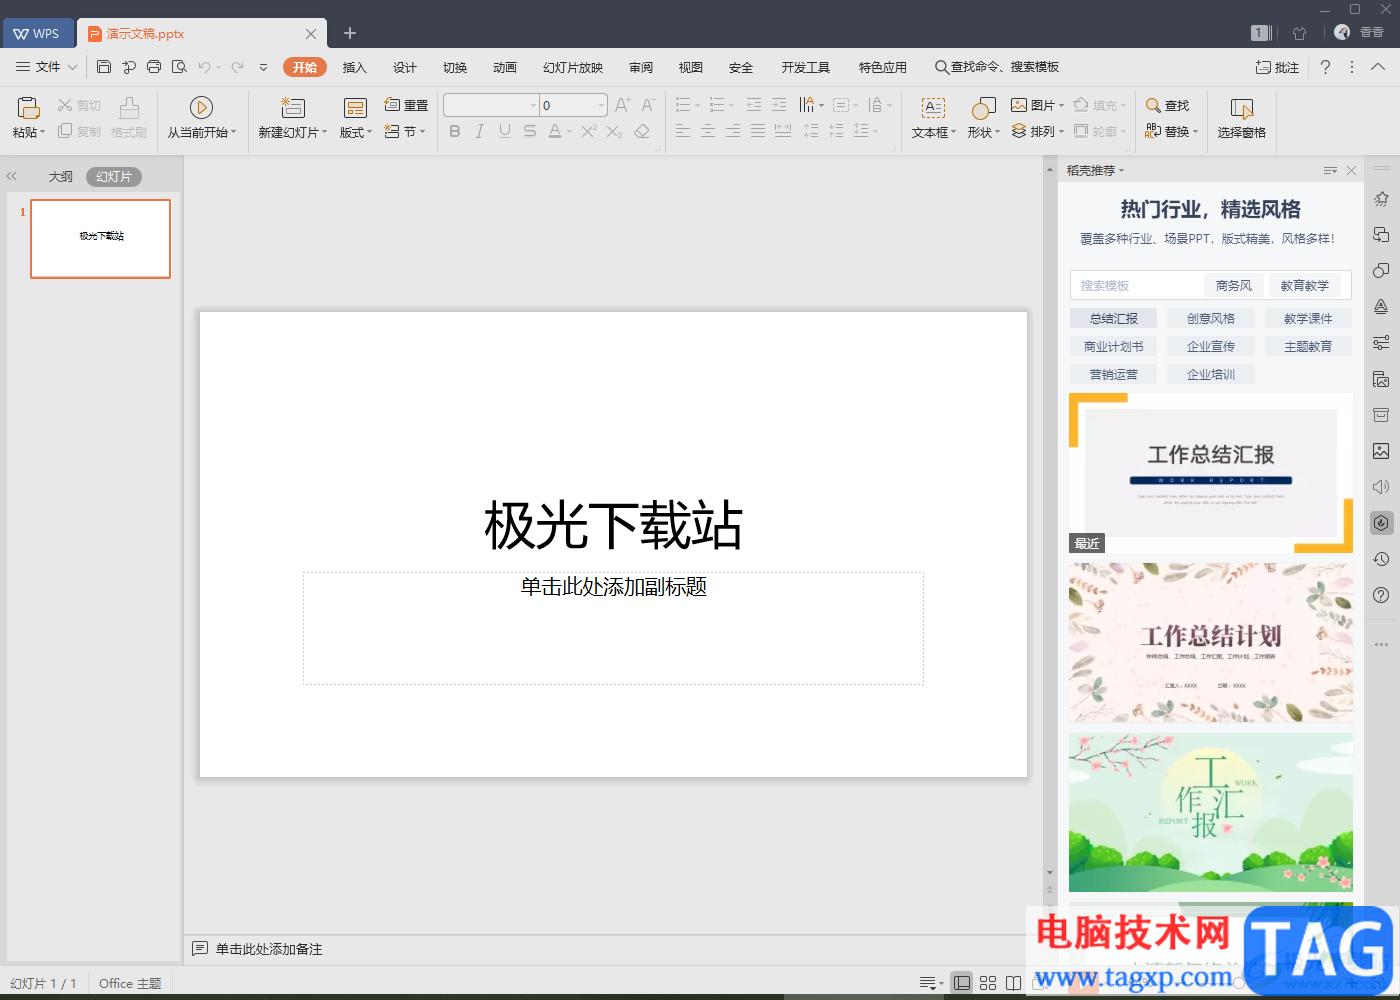Click the Comment (批注) button
The image size is (1400, 1000).
[x=1277, y=67]
